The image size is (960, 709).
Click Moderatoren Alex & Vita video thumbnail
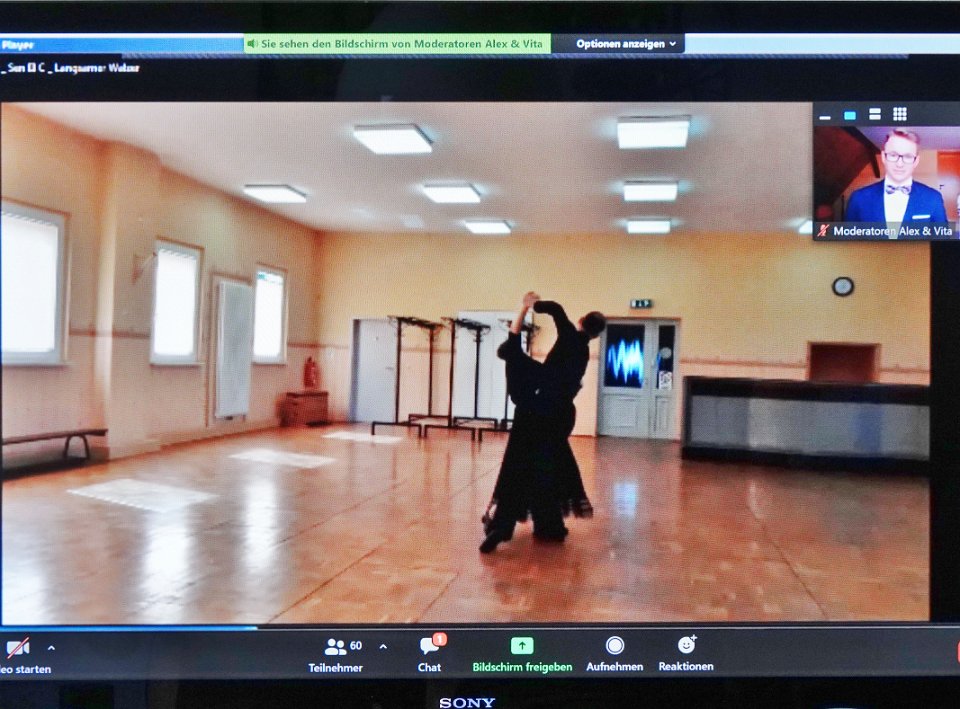pyautogui.click(x=887, y=182)
